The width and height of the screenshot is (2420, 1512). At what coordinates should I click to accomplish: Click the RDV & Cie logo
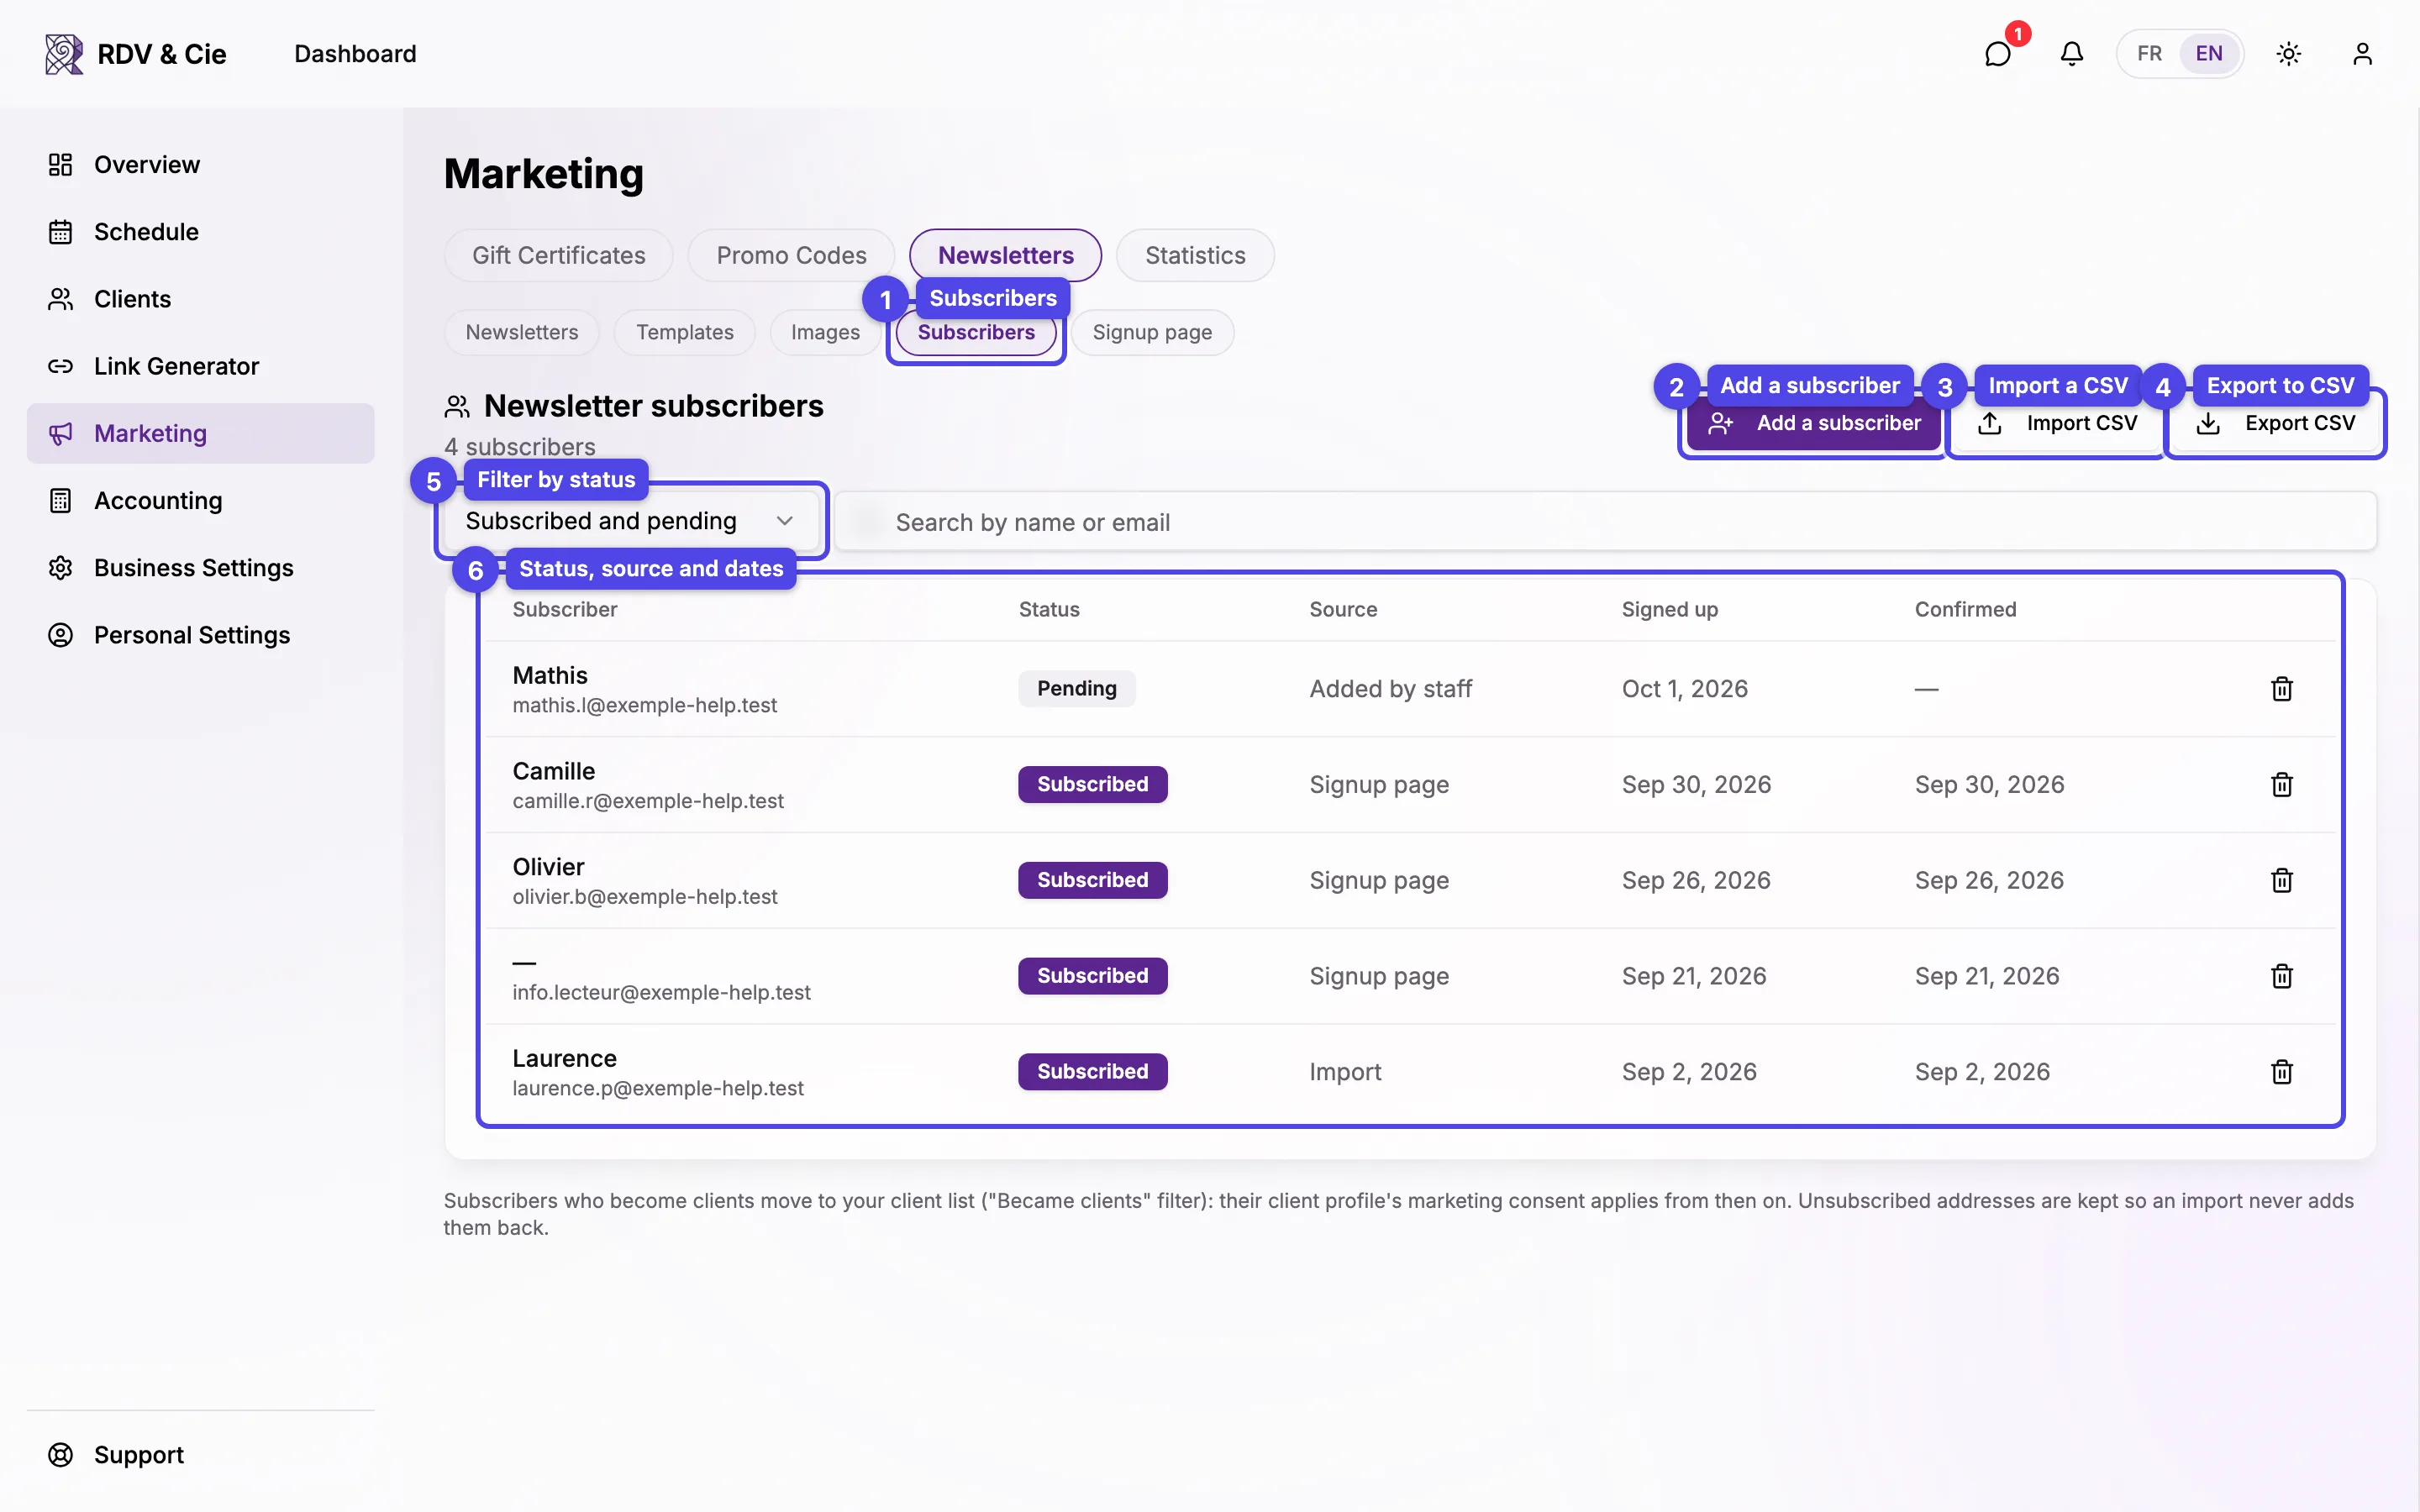pyautogui.click(x=135, y=53)
